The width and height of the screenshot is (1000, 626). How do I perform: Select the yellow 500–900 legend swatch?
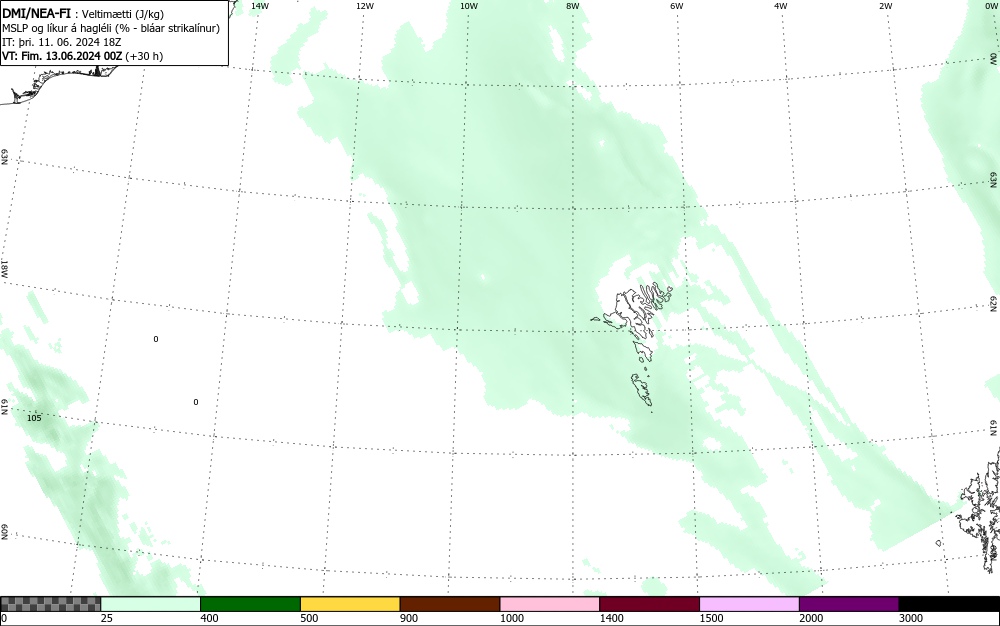[350, 604]
